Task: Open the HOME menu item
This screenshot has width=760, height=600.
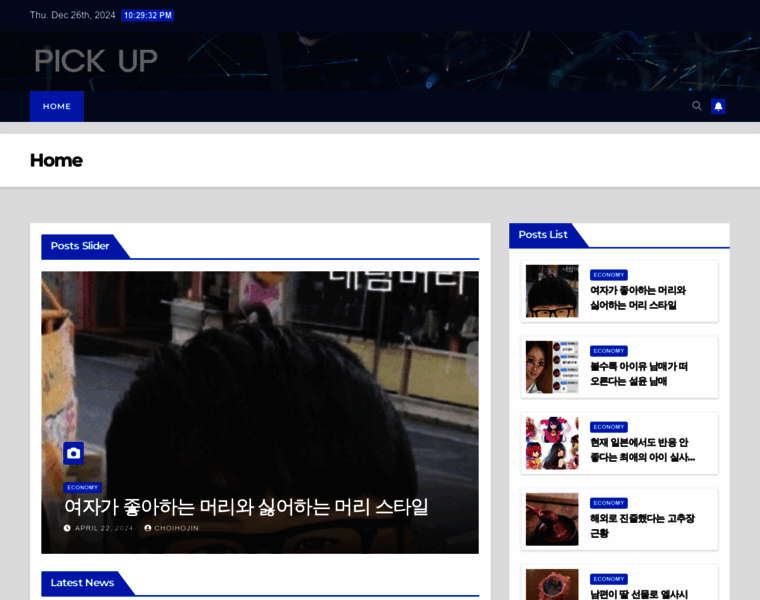Action: click(x=57, y=106)
